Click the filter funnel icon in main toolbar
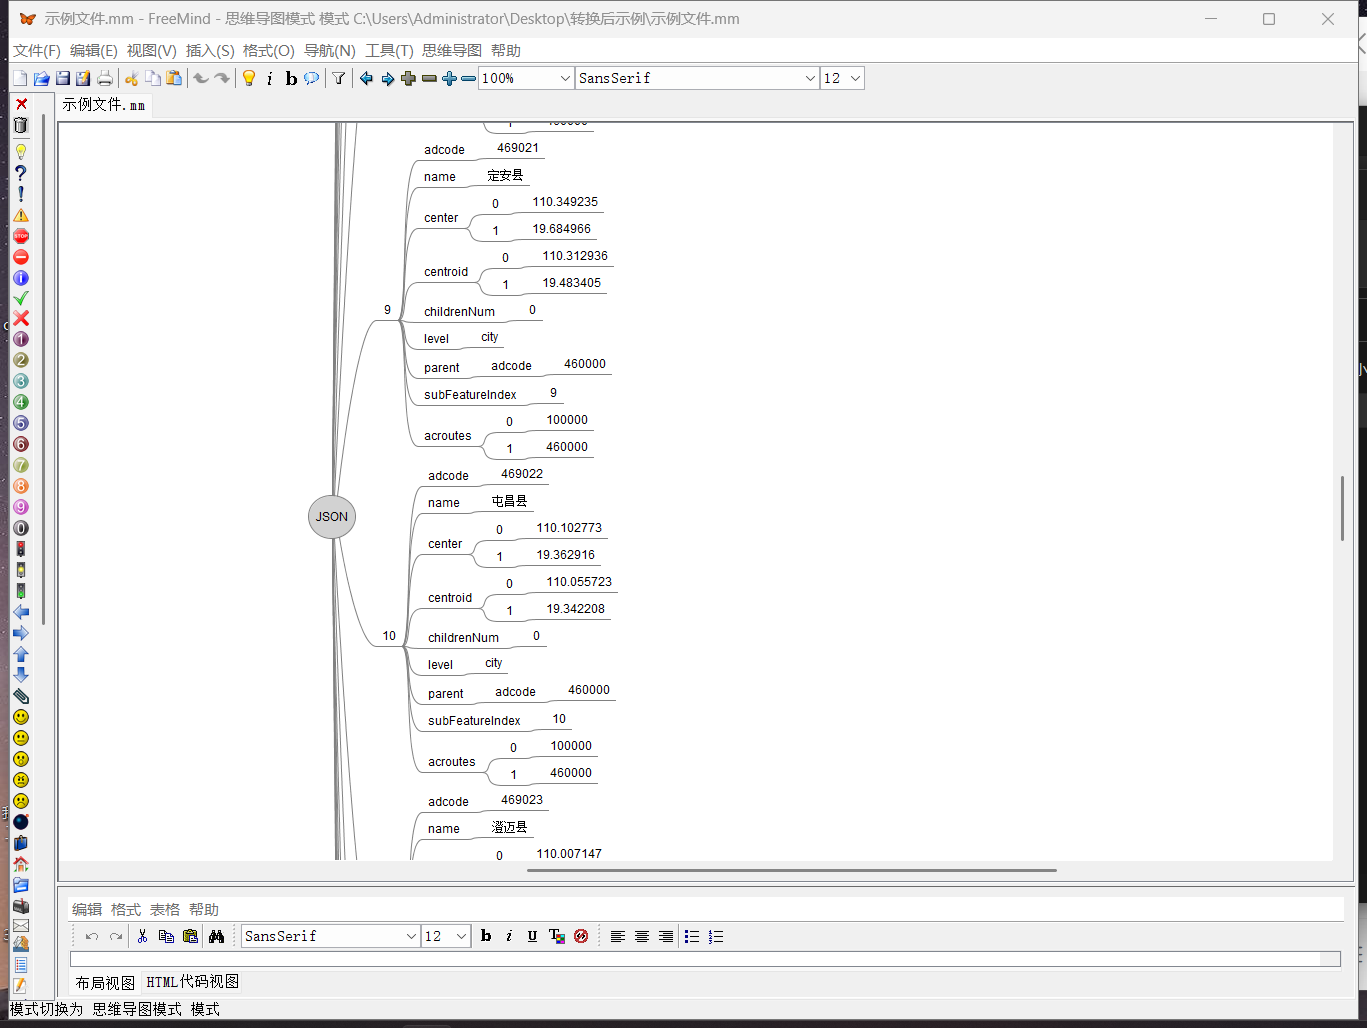Screen dimensions: 1367x1028 [x=339, y=78]
